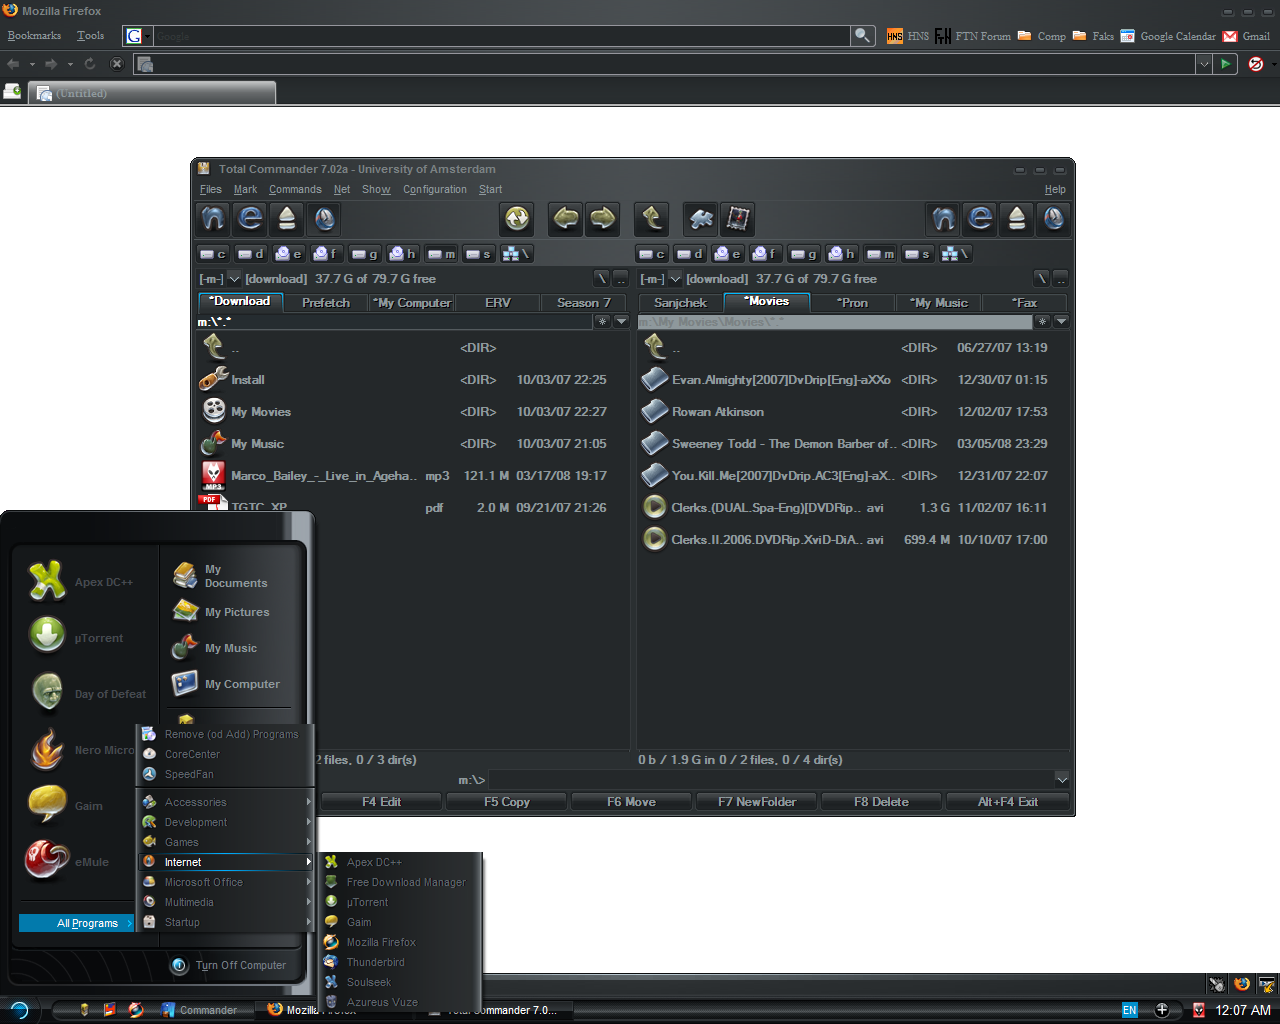
Task: Click the Adblock red icon in Firefox toolbar
Action: tap(1256, 64)
